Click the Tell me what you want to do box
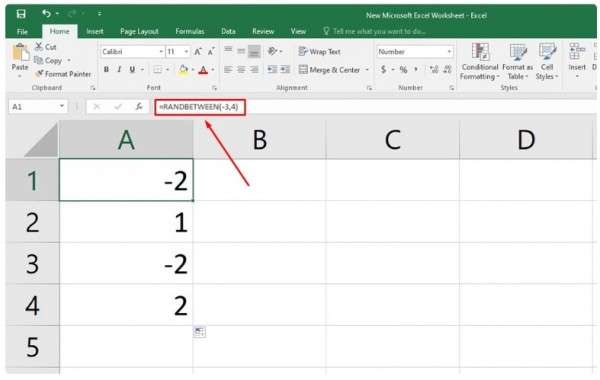This screenshot has width=600, height=380. click(x=375, y=31)
